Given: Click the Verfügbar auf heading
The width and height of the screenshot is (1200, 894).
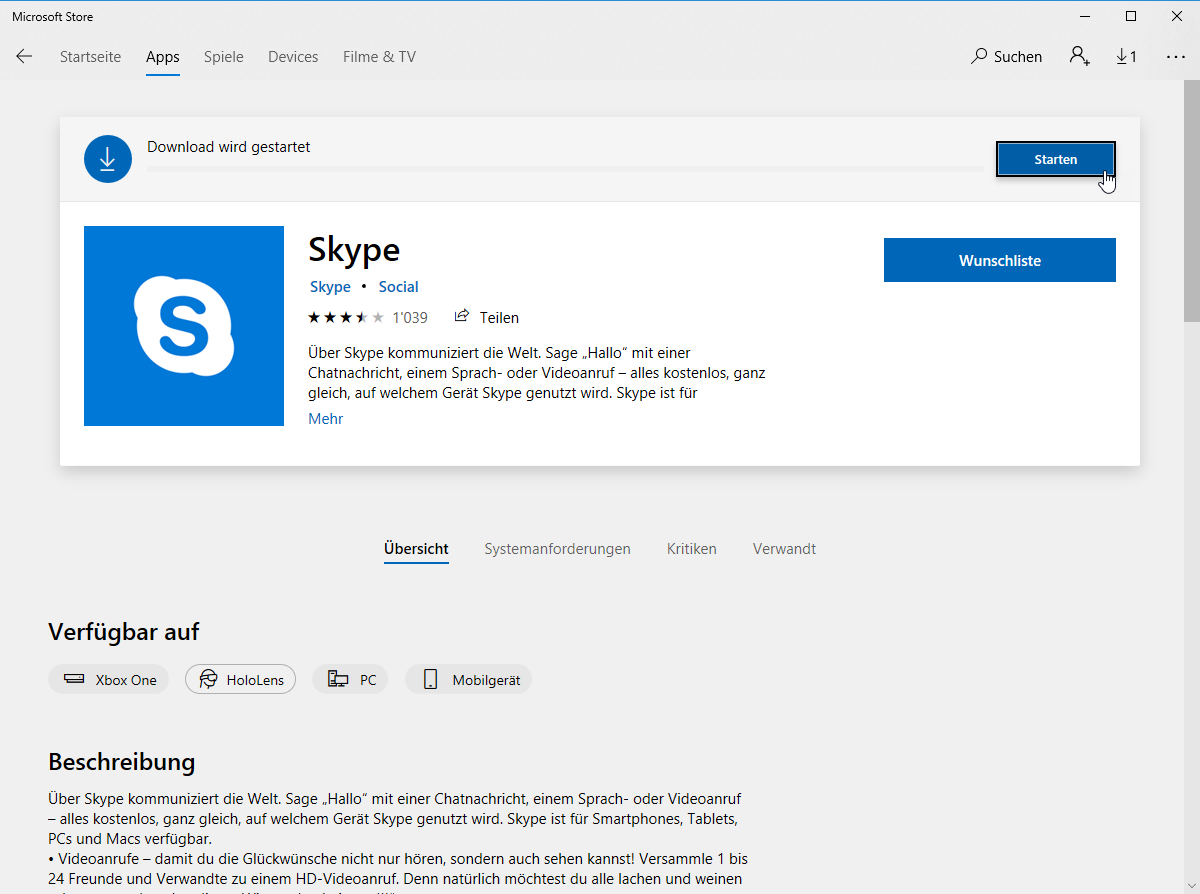Looking at the screenshot, I should tap(124, 632).
